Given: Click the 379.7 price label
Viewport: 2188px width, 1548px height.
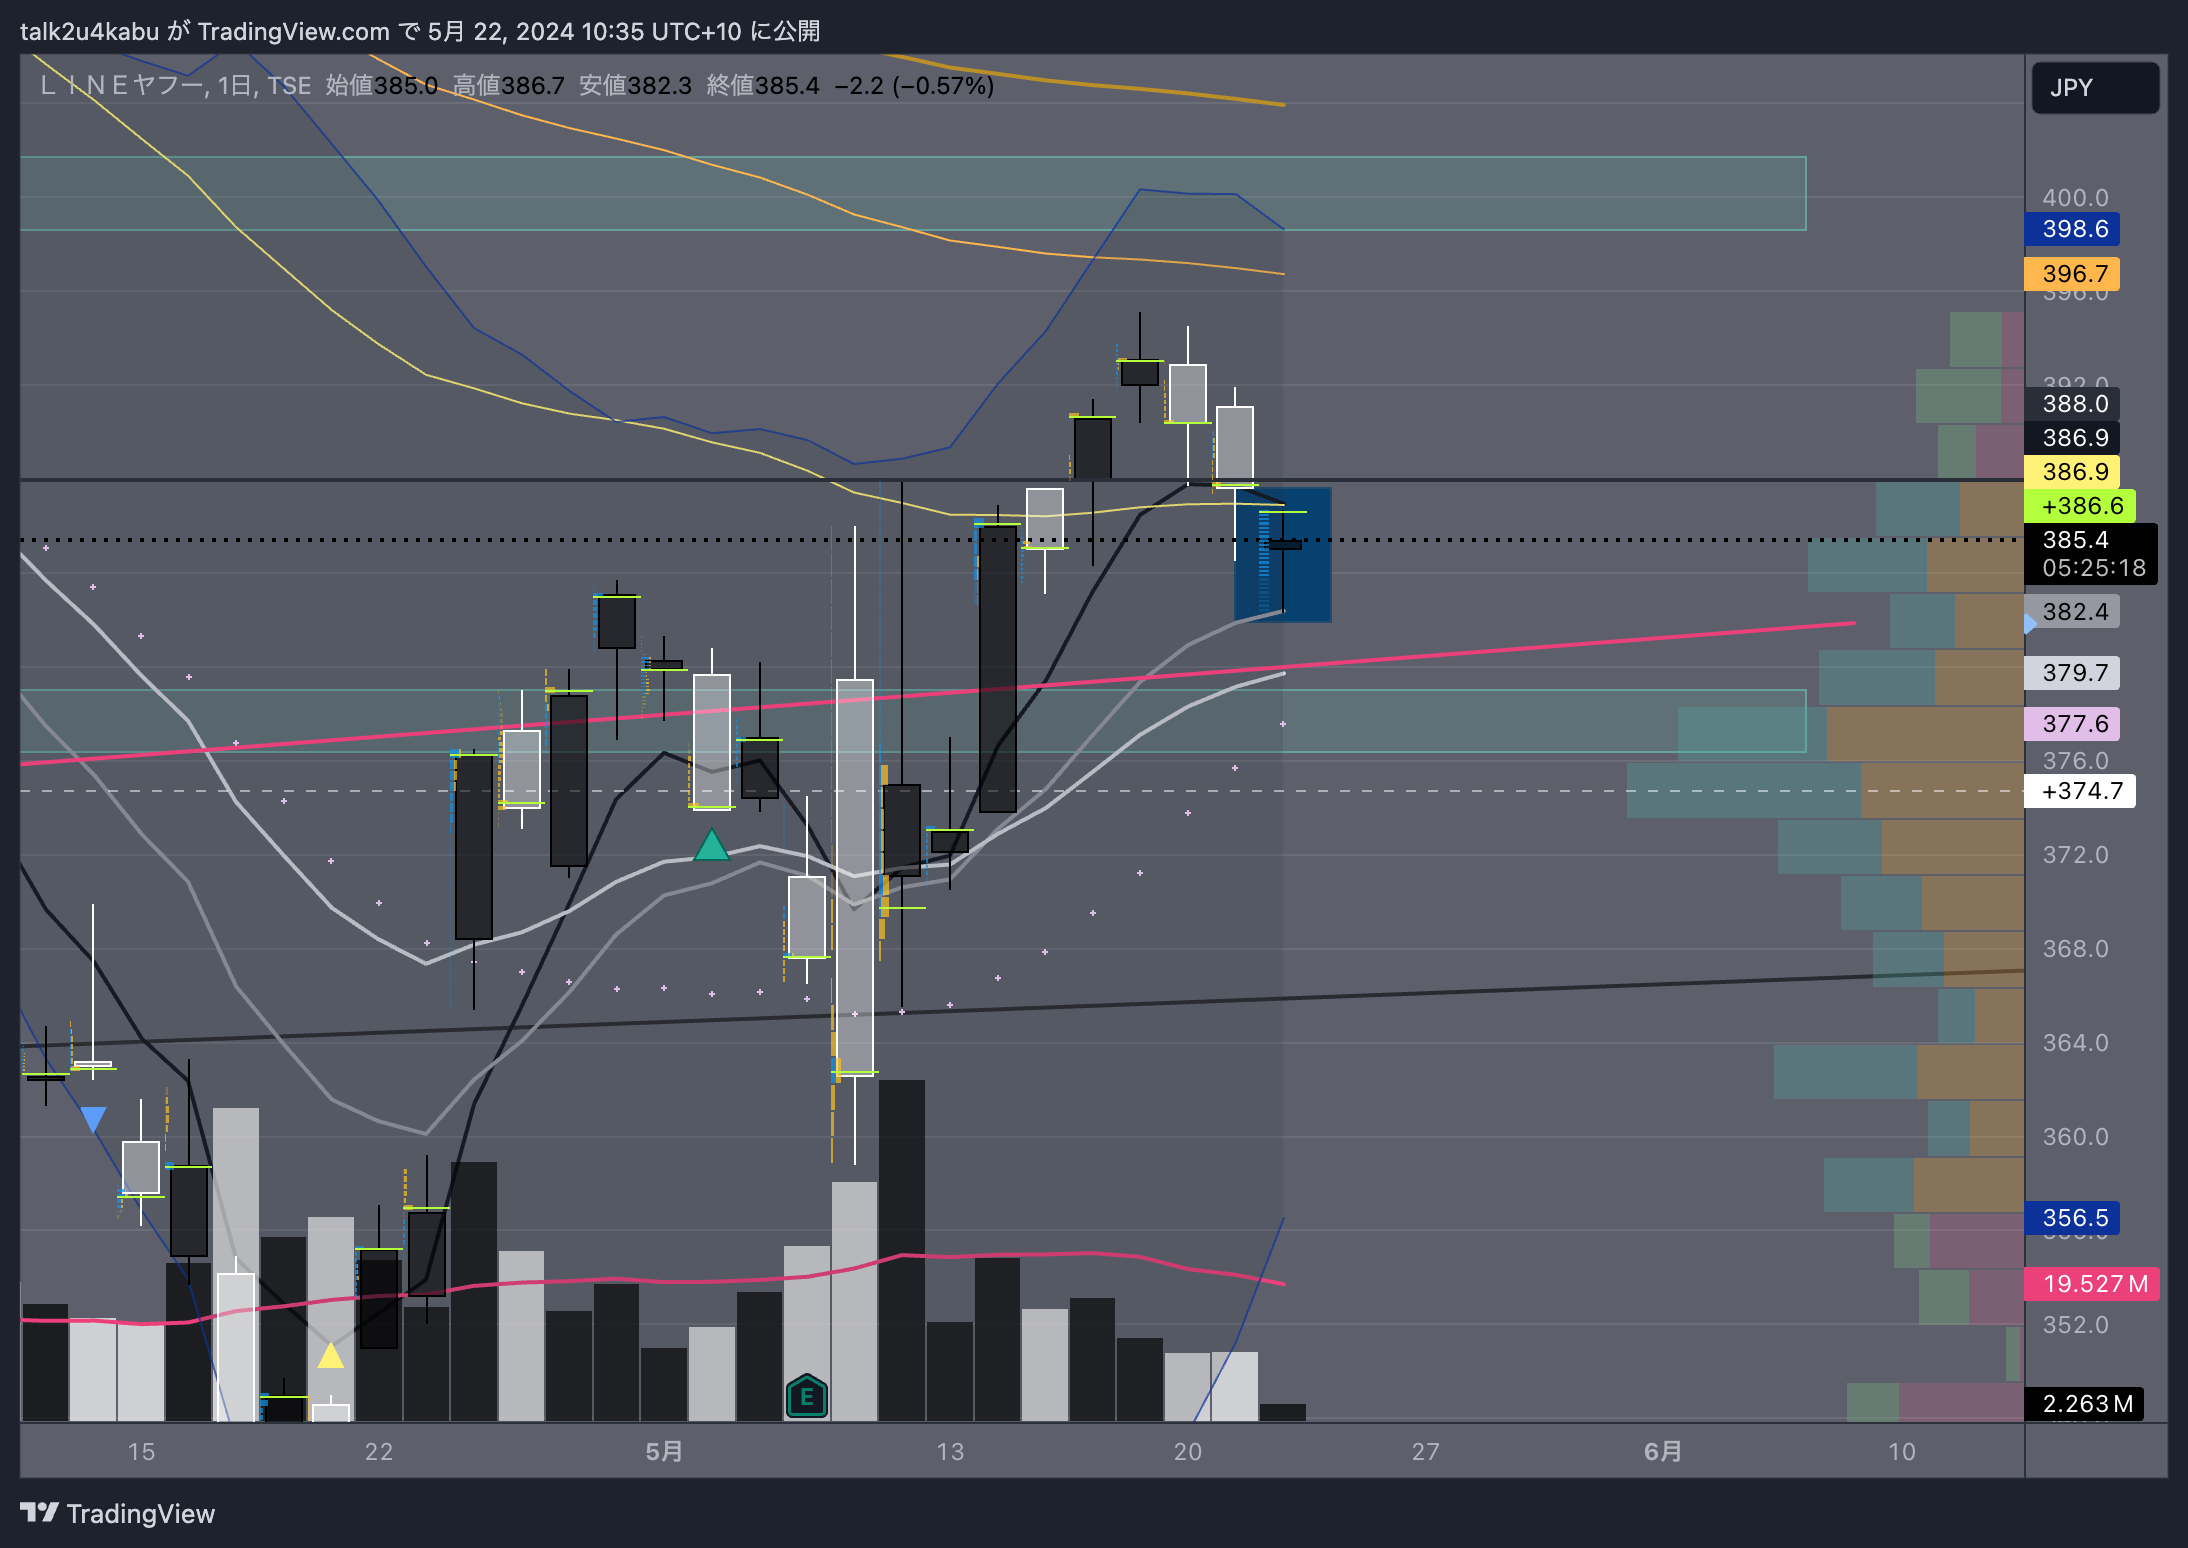Looking at the screenshot, I should (2072, 673).
